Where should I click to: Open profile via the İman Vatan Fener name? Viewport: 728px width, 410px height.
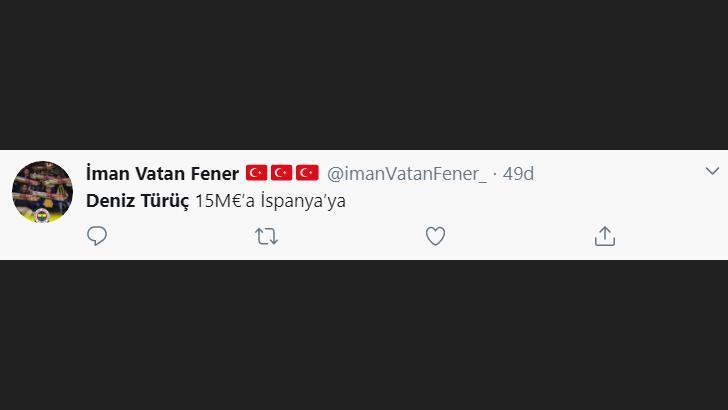[162, 173]
